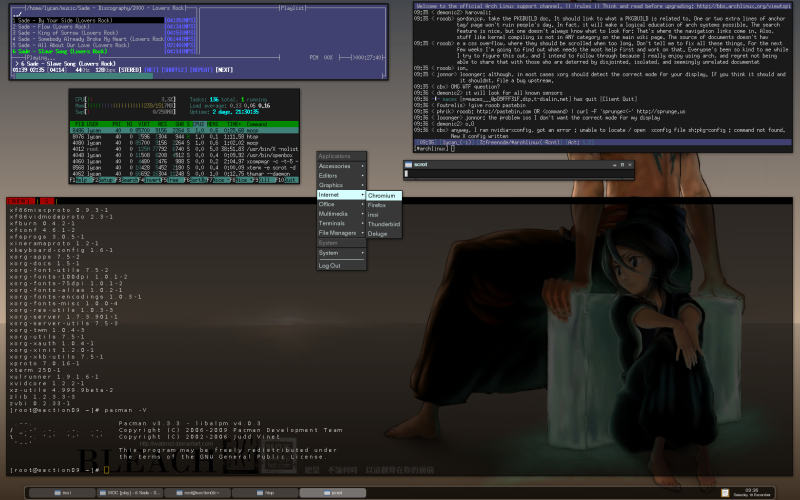The image size is (800, 500).
Task: Toggle SHUFFLE in MOC player
Action: coord(174,70)
